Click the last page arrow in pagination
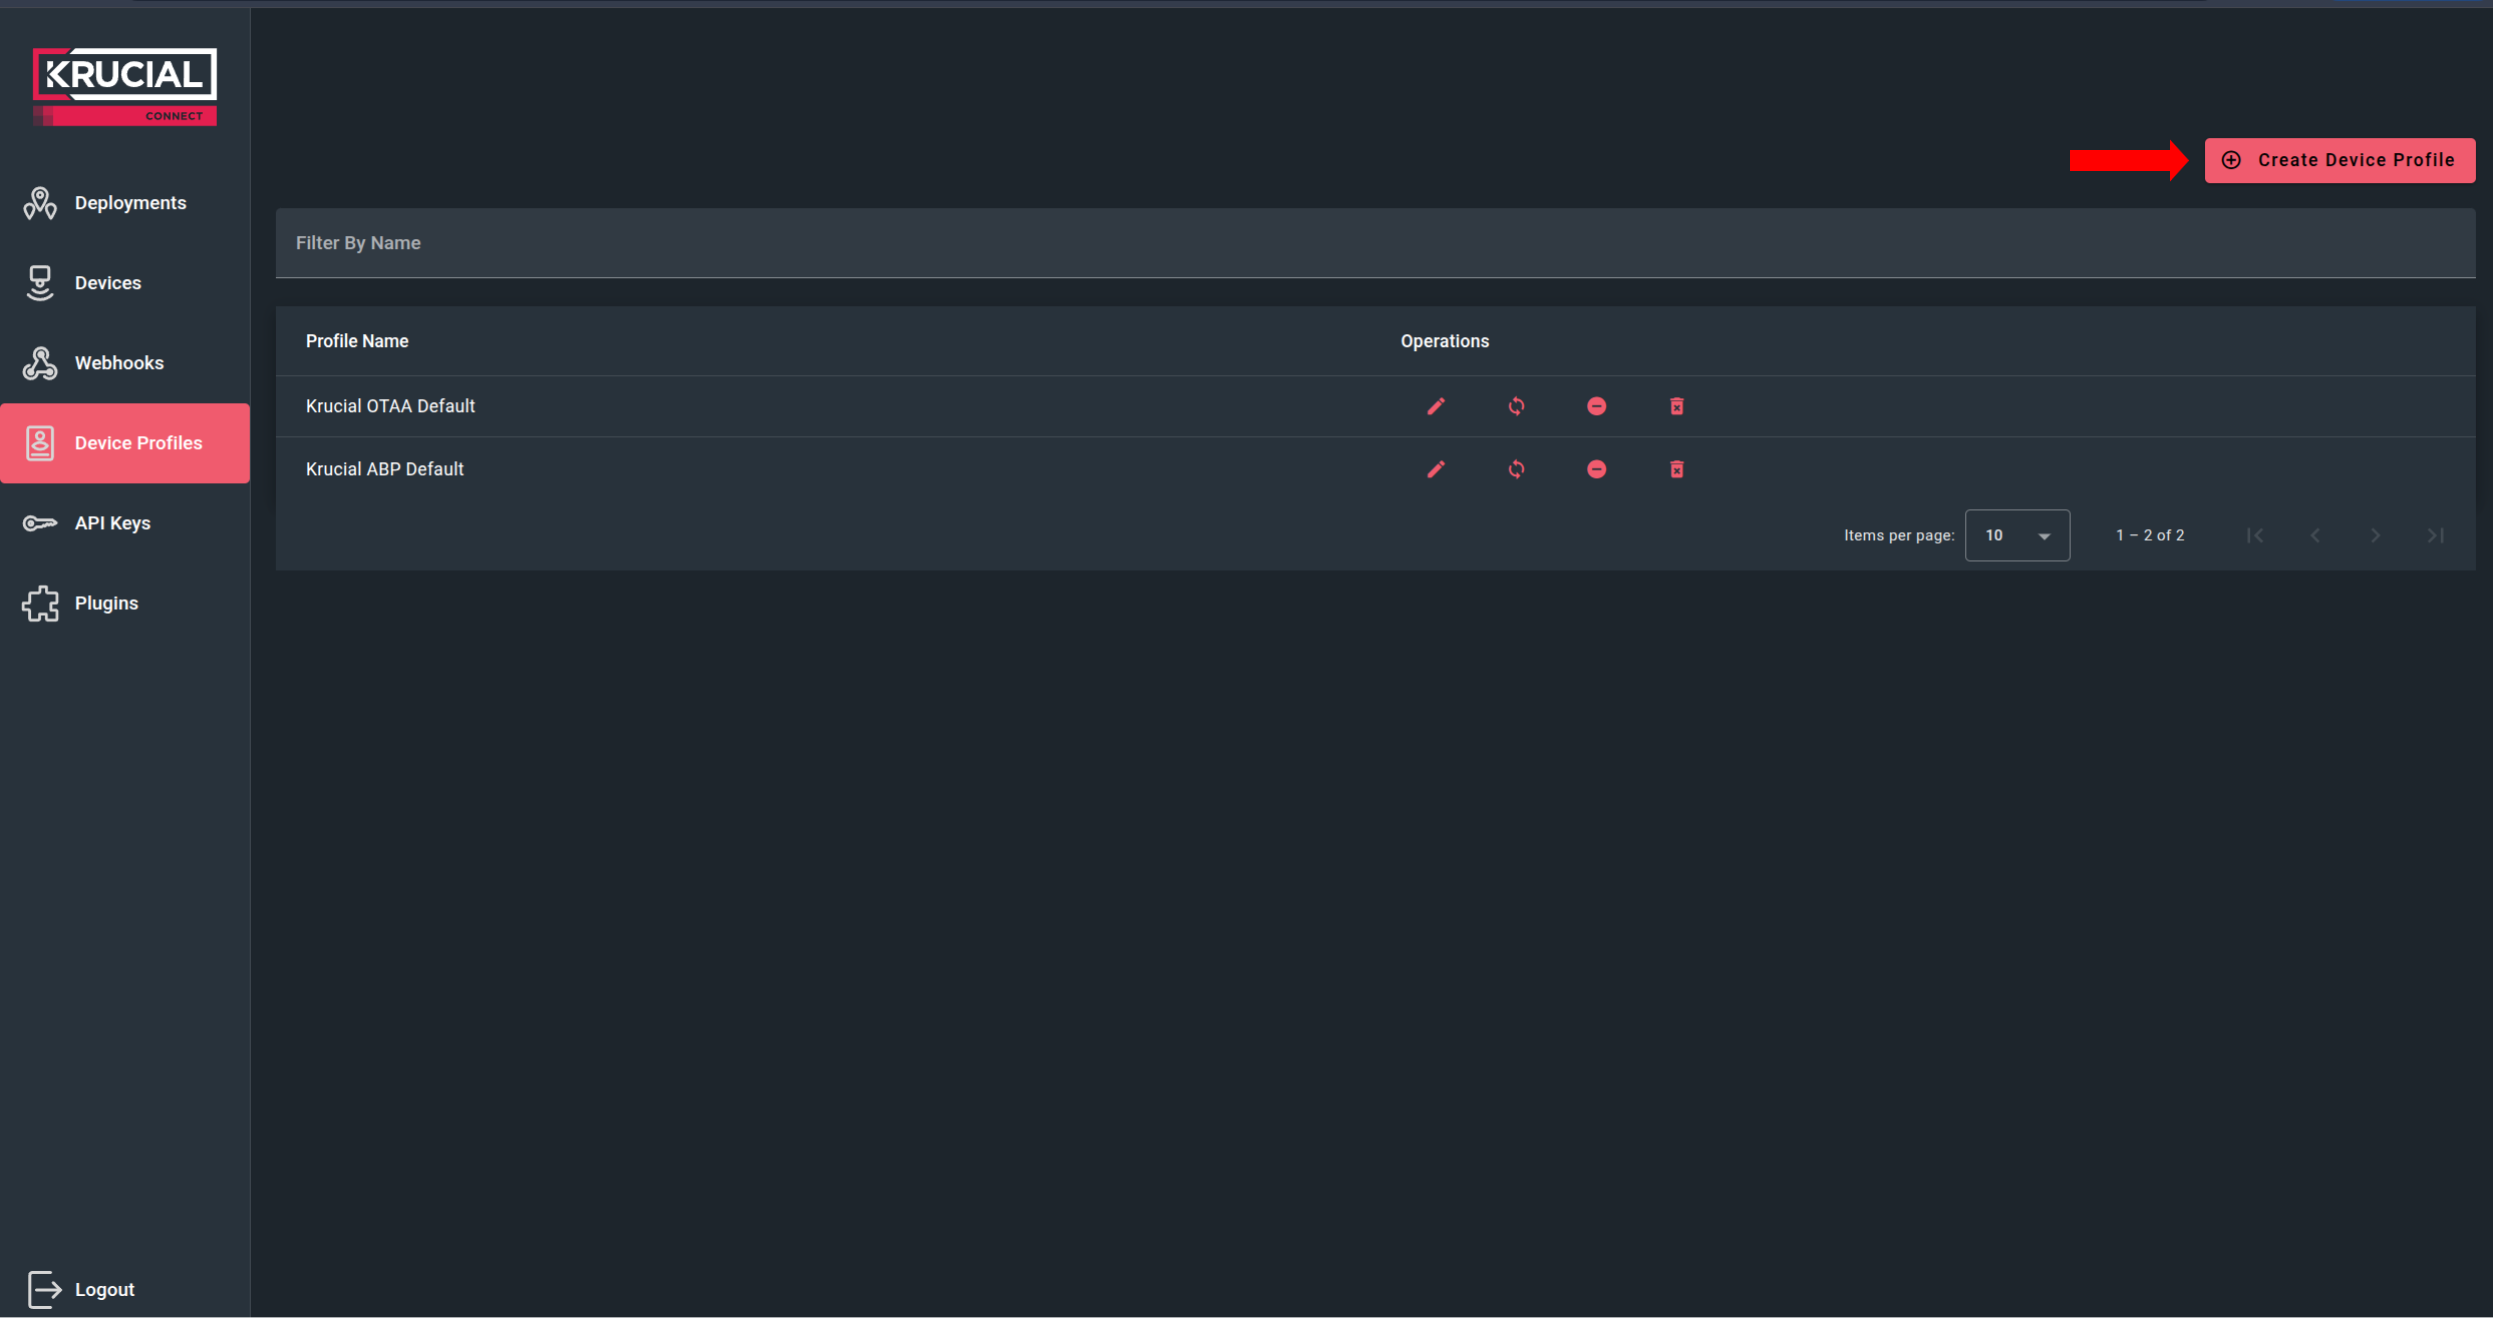This screenshot has height=1318, width=2493. pyautogui.click(x=2435, y=535)
